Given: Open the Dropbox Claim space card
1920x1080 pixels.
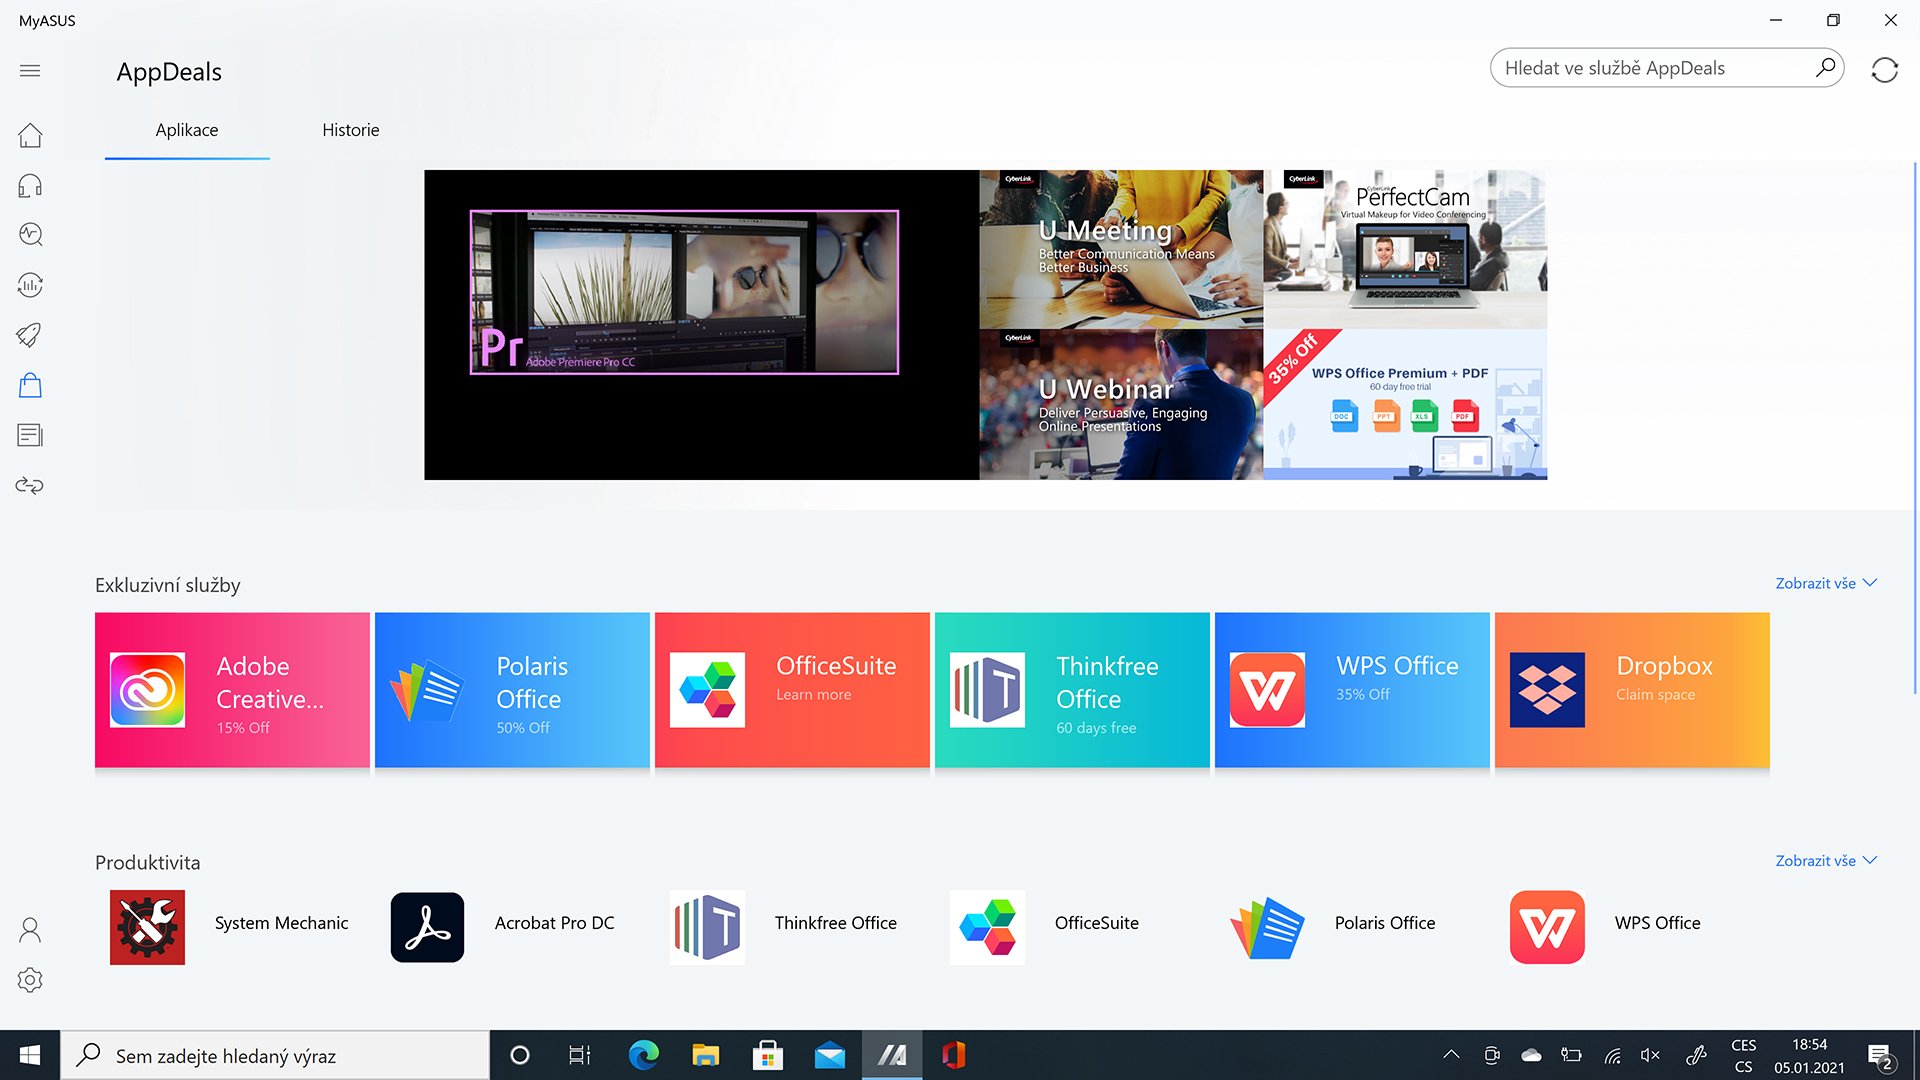Looking at the screenshot, I should pyautogui.click(x=1632, y=690).
